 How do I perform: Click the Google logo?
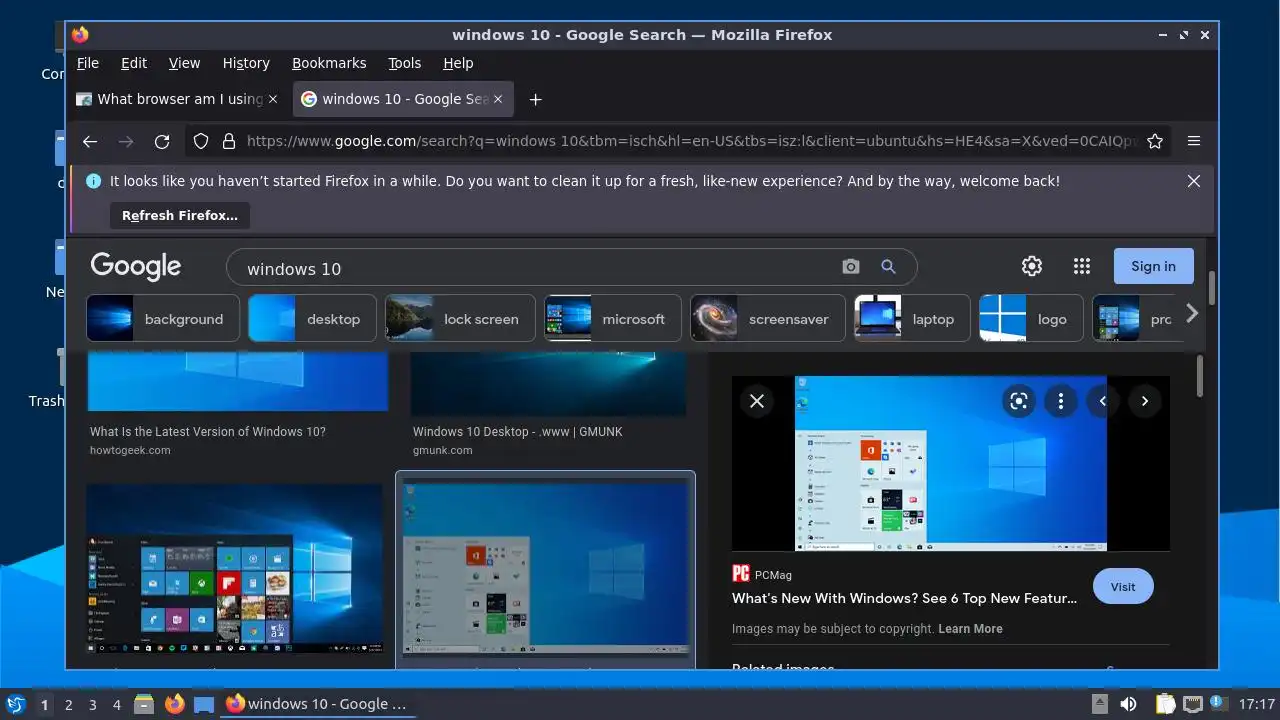(136, 266)
